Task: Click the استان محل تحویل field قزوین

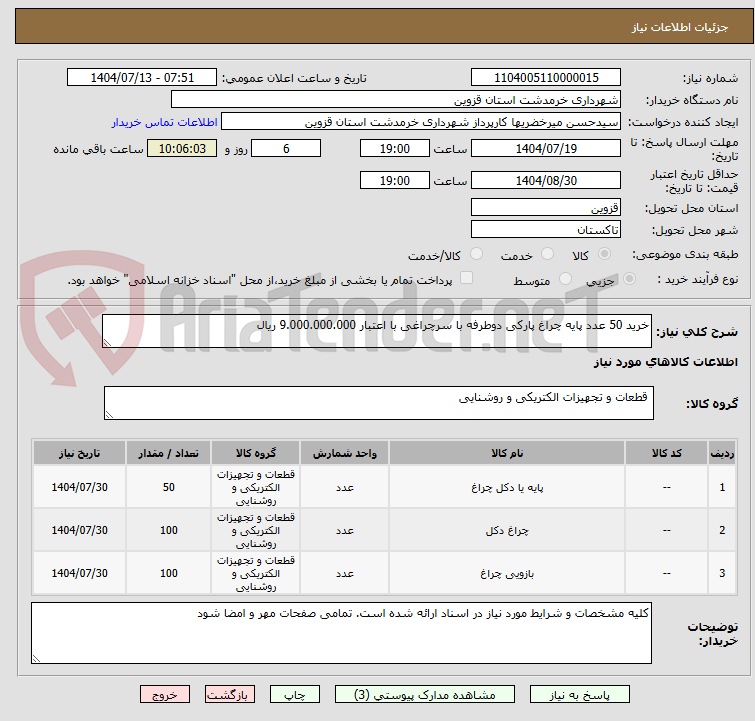Action: (x=546, y=208)
